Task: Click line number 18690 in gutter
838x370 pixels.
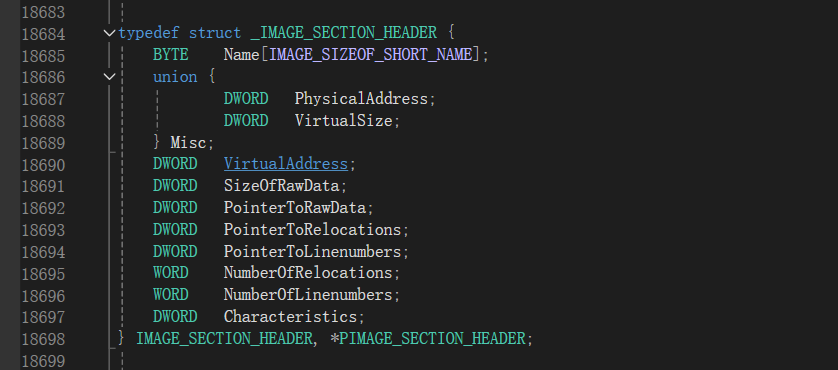Action: [43, 165]
